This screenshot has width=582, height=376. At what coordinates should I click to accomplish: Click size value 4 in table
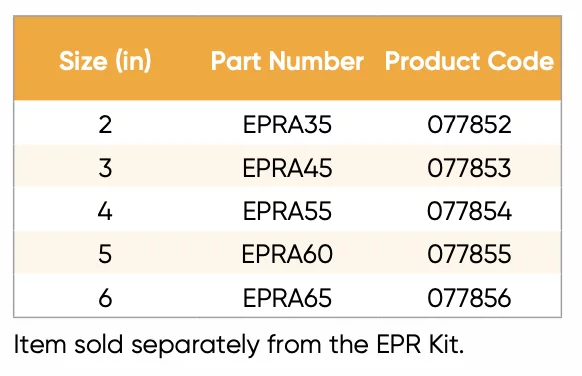coord(105,211)
